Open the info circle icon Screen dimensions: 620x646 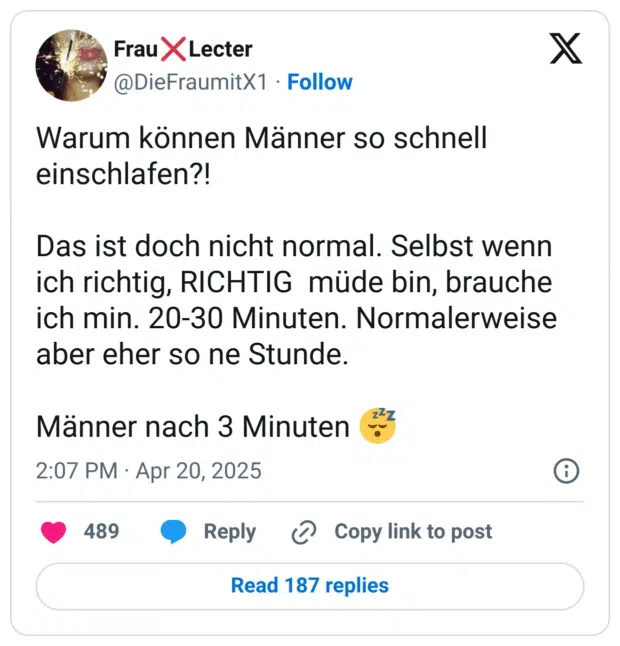point(566,471)
